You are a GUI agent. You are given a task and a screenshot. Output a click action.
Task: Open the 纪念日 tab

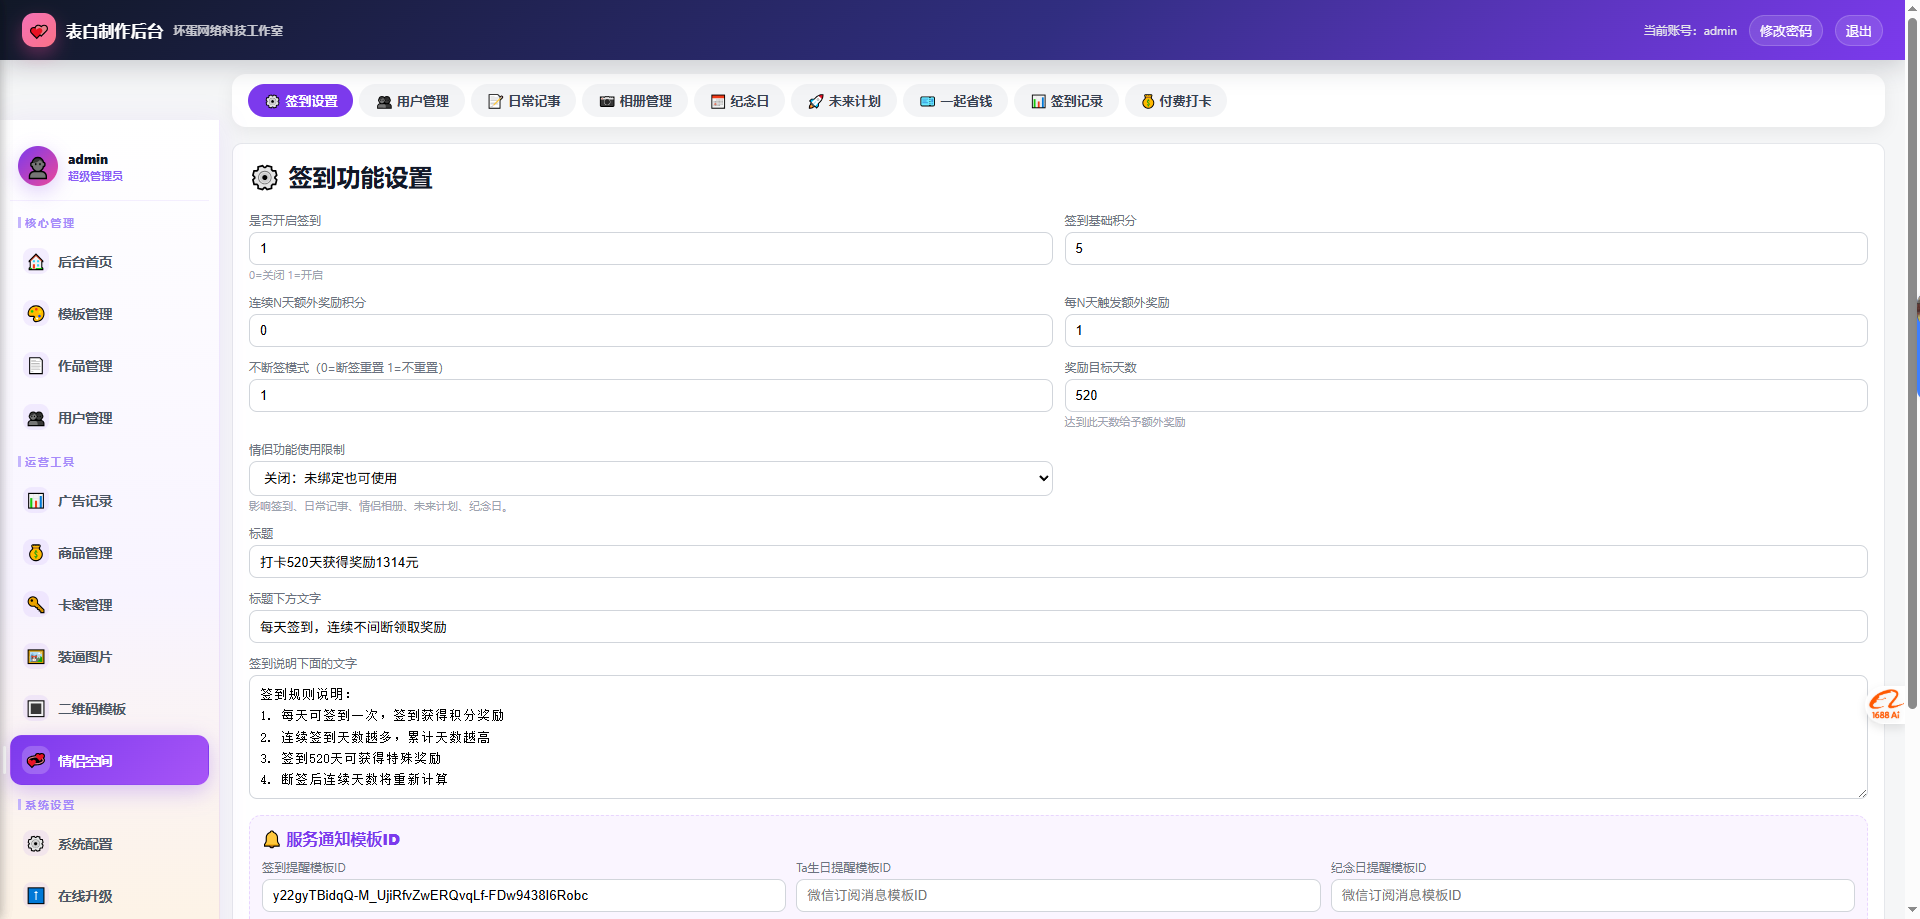pos(740,101)
